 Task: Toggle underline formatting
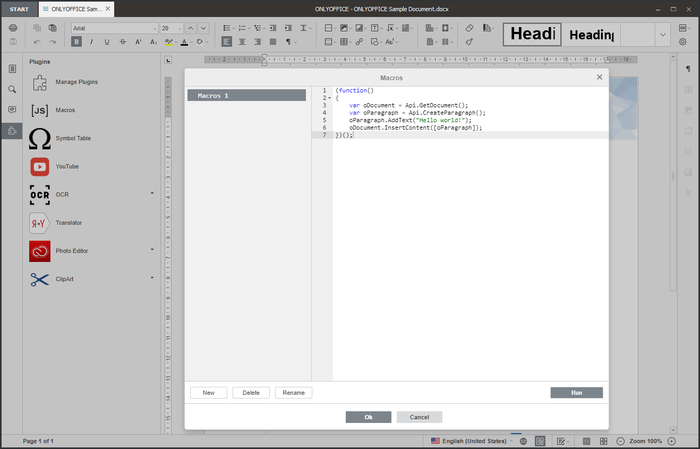pyautogui.click(x=107, y=42)
